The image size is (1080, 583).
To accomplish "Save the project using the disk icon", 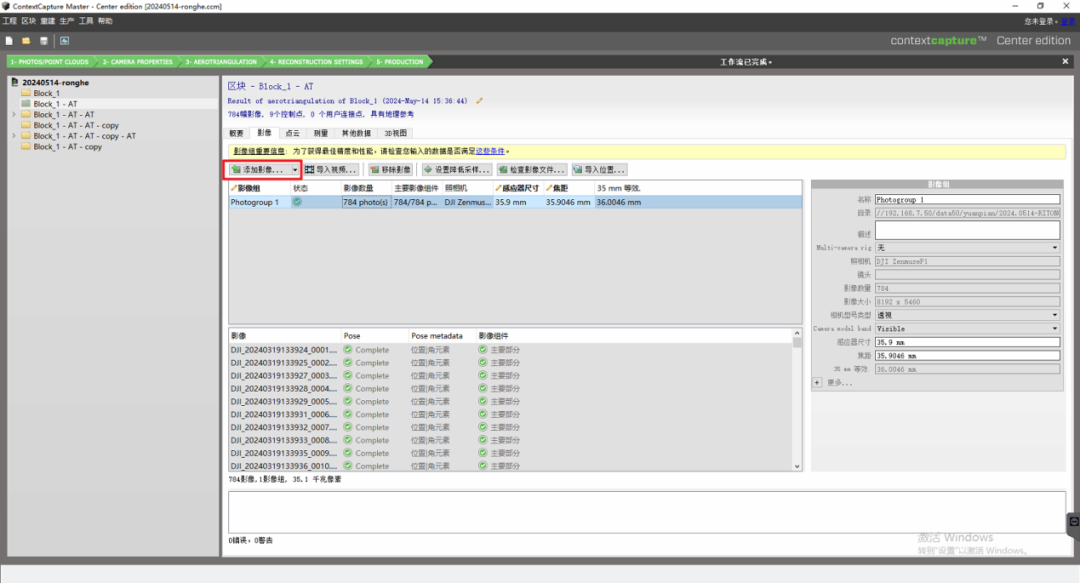I will pos(44,41).
